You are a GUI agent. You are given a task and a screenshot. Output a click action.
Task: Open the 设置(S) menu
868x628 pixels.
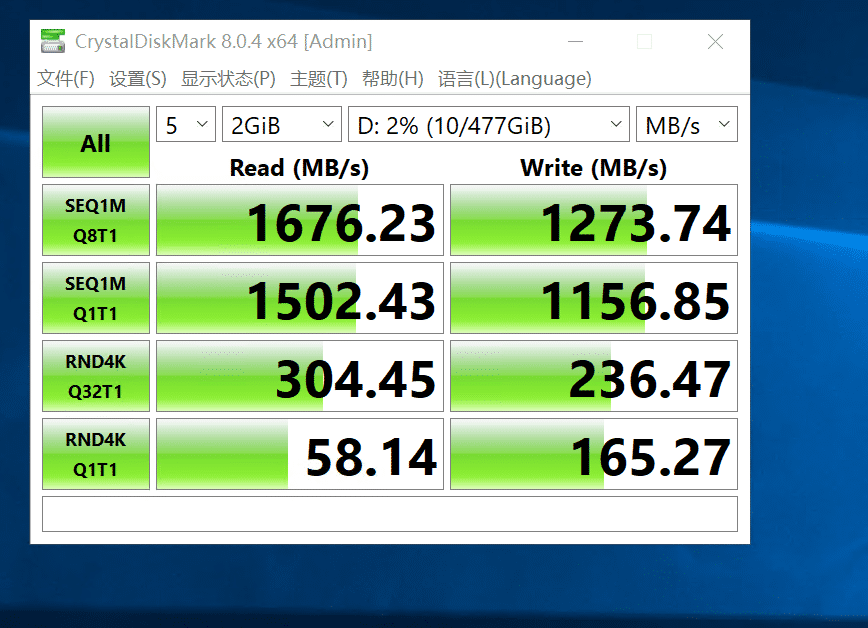coord(138,79)
